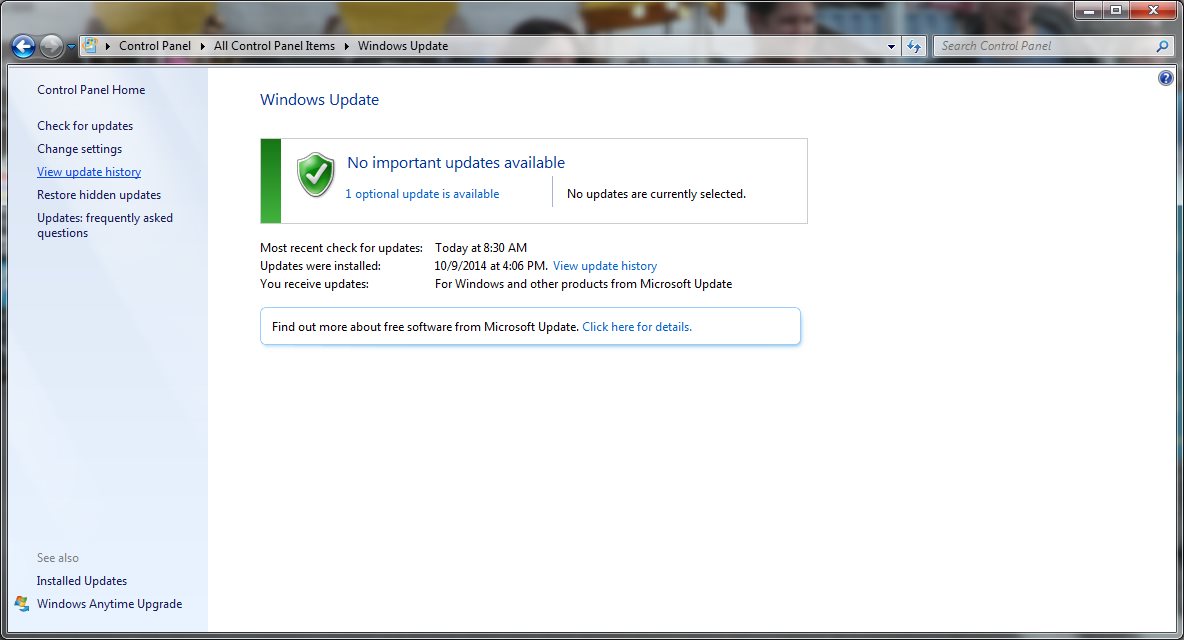The height and width of the screenshot is (640, 1184).
Task: Open Restore hidden updates
Action: pyautogui.click(x=99, y=195)
